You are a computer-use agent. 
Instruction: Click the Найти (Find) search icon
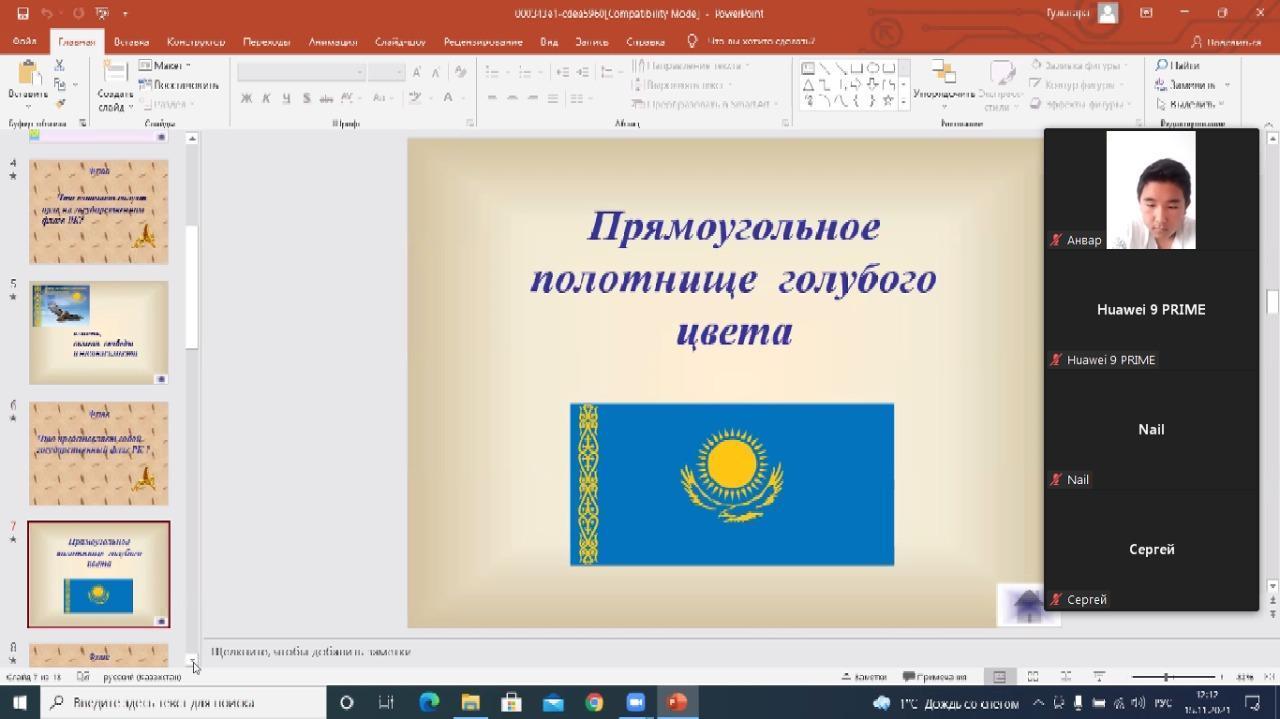coord(1177,66)
